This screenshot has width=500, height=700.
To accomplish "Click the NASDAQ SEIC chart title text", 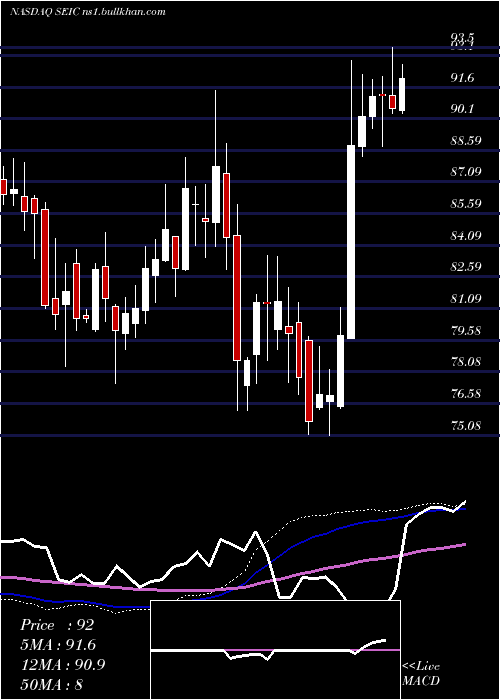I will 88,11.
